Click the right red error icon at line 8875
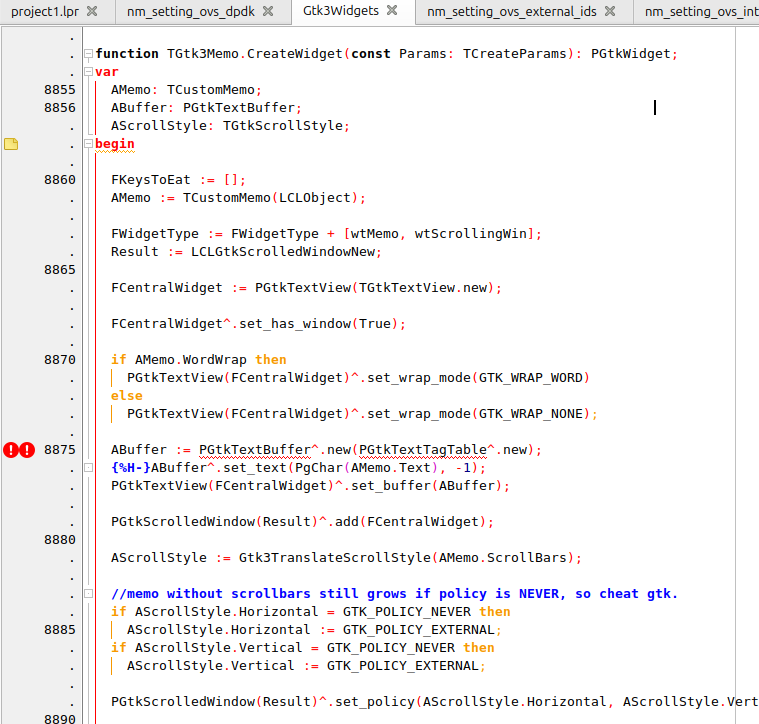Viewport: 759px width, 724px height. 27,450
